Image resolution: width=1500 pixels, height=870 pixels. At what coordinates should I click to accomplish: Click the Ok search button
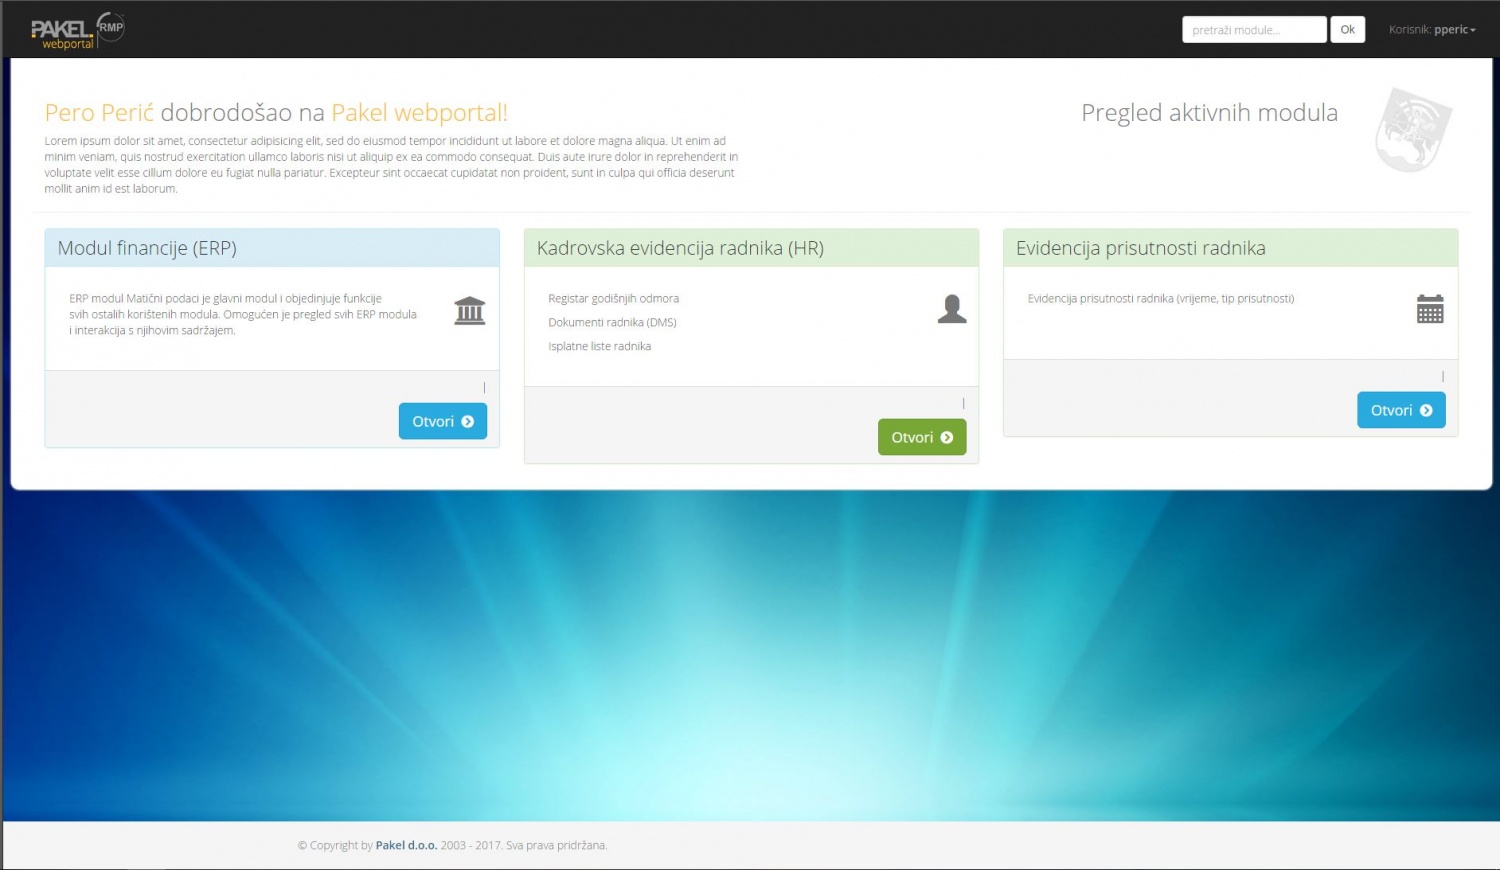(x=1347, y=30)
